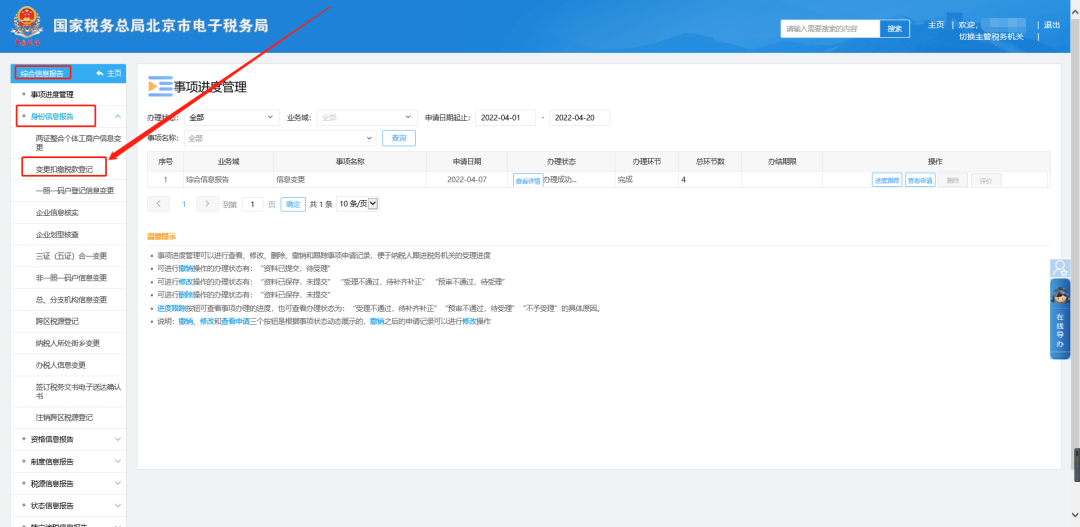The image size is (1080, 527).
Task: Click the header 搜索 button
Action: coord(895,29)
